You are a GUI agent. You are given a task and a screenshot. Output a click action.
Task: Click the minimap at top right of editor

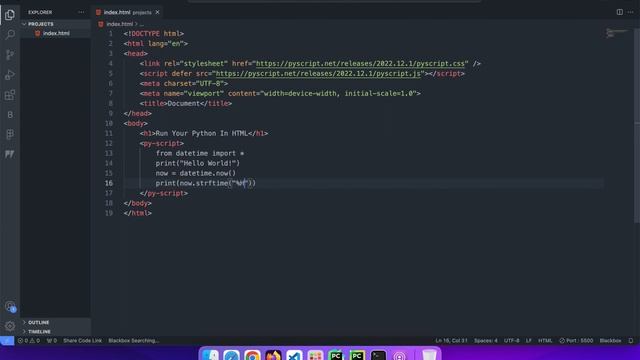click(x=616, y=33)
